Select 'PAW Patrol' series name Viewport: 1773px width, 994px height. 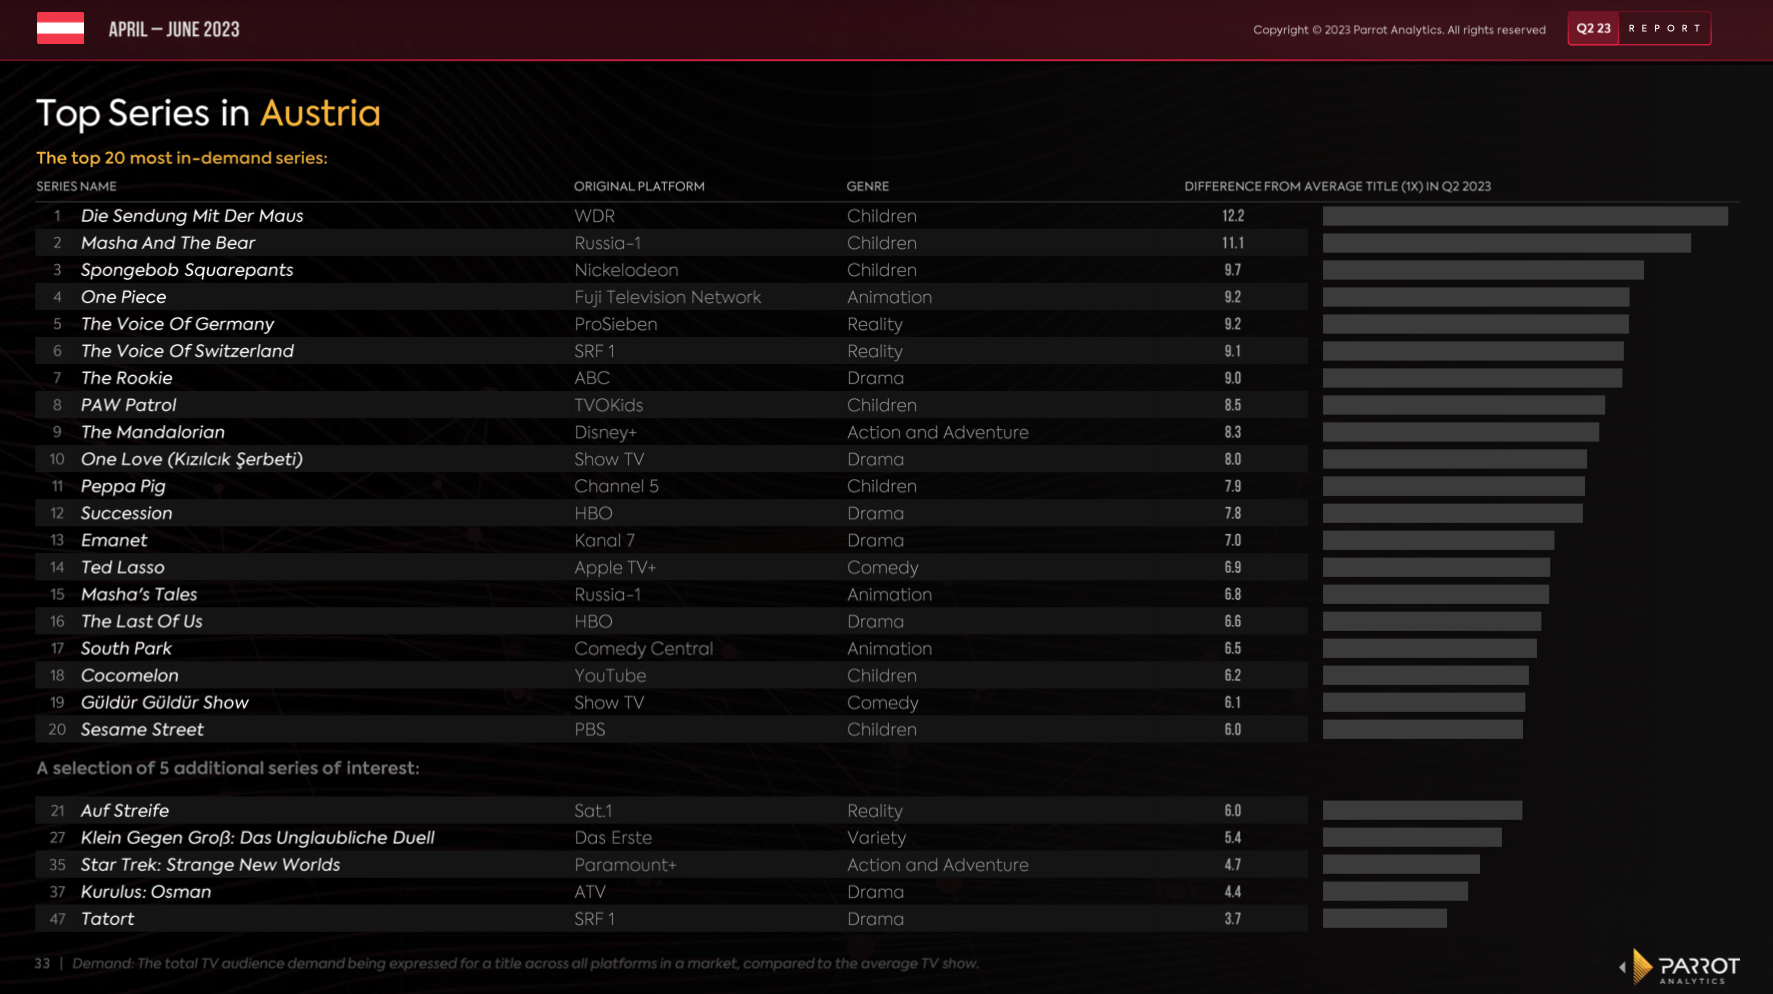coord(128,405)
